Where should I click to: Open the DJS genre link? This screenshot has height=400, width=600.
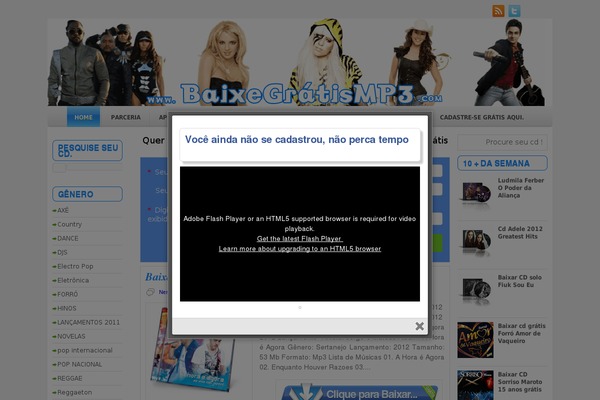[62, 252]
